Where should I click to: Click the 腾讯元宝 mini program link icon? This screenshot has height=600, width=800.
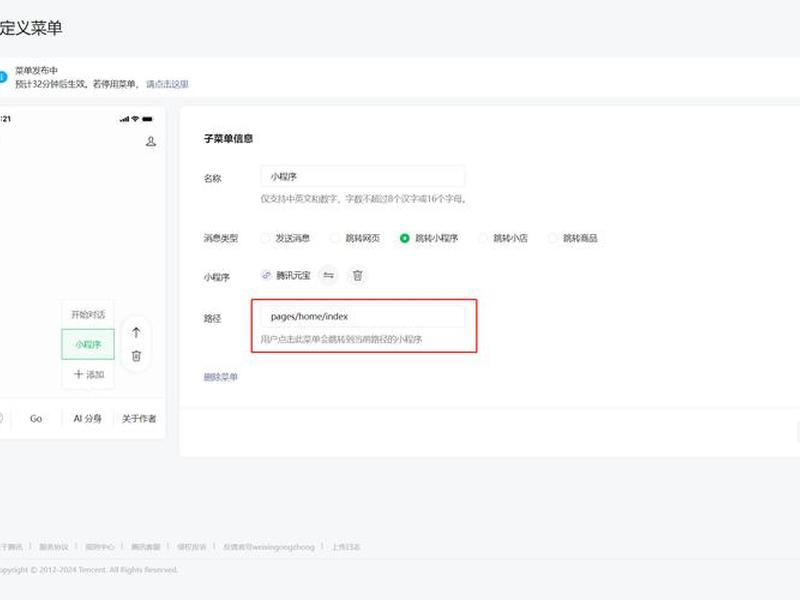tap(266, 276)
